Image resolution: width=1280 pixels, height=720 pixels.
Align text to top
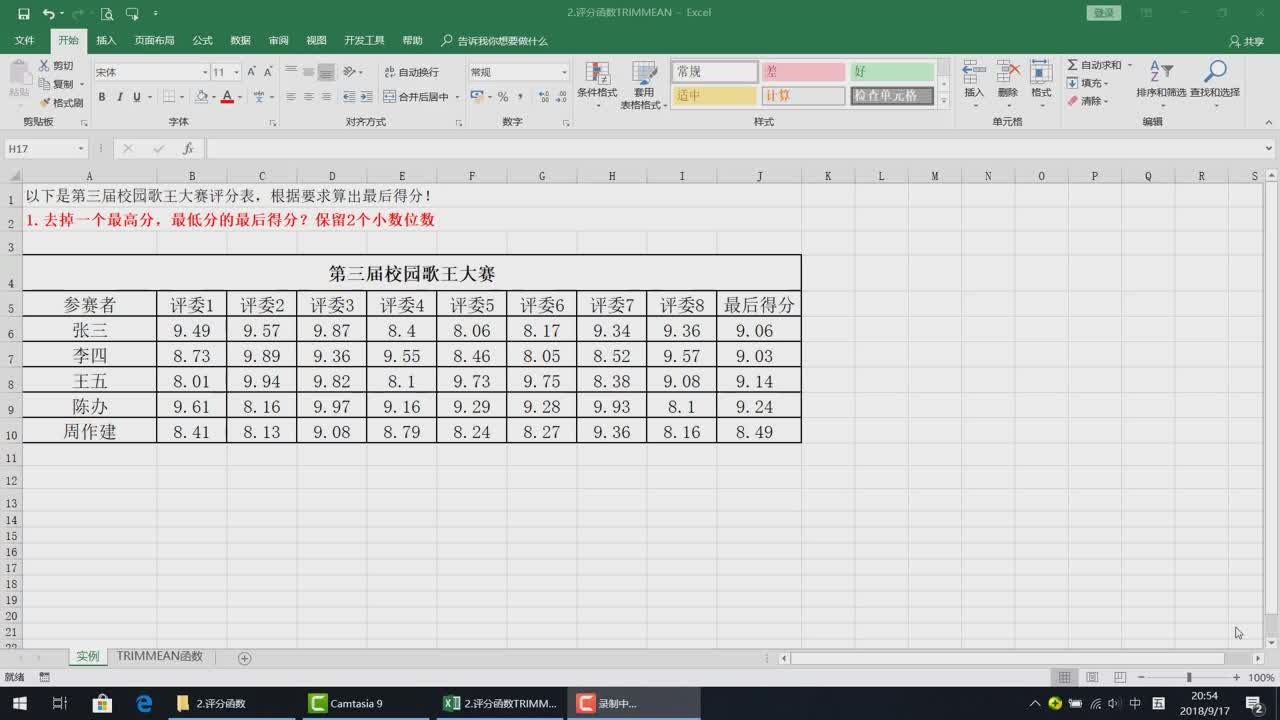[x=291, y=72]
